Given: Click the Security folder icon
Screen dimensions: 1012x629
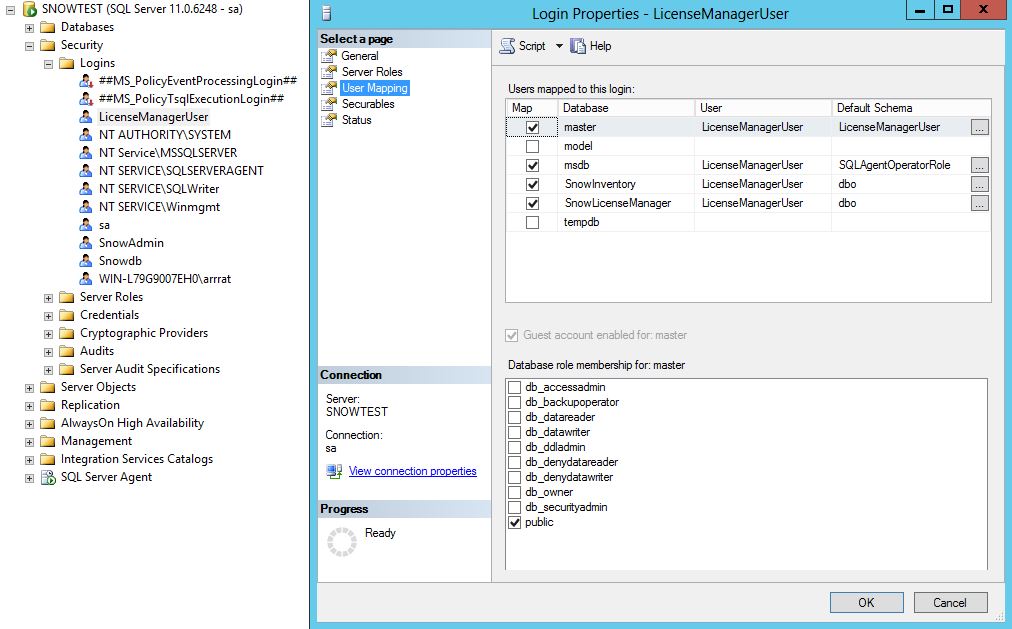Looking at the screenshot, I should pyautogui.click(x=47, y=45).
